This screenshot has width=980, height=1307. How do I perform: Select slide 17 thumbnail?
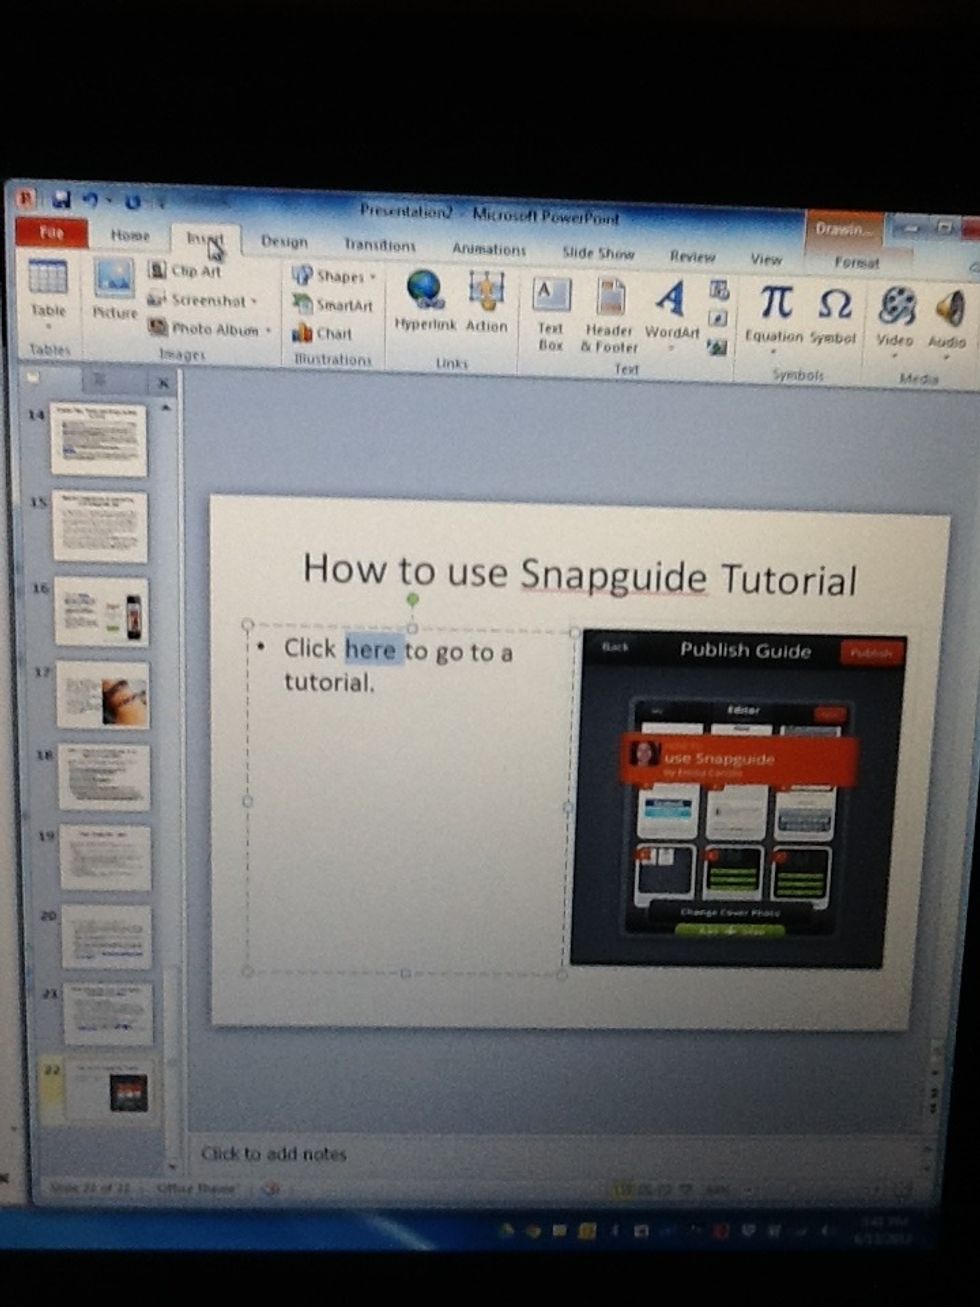click(x=103, y=694)
